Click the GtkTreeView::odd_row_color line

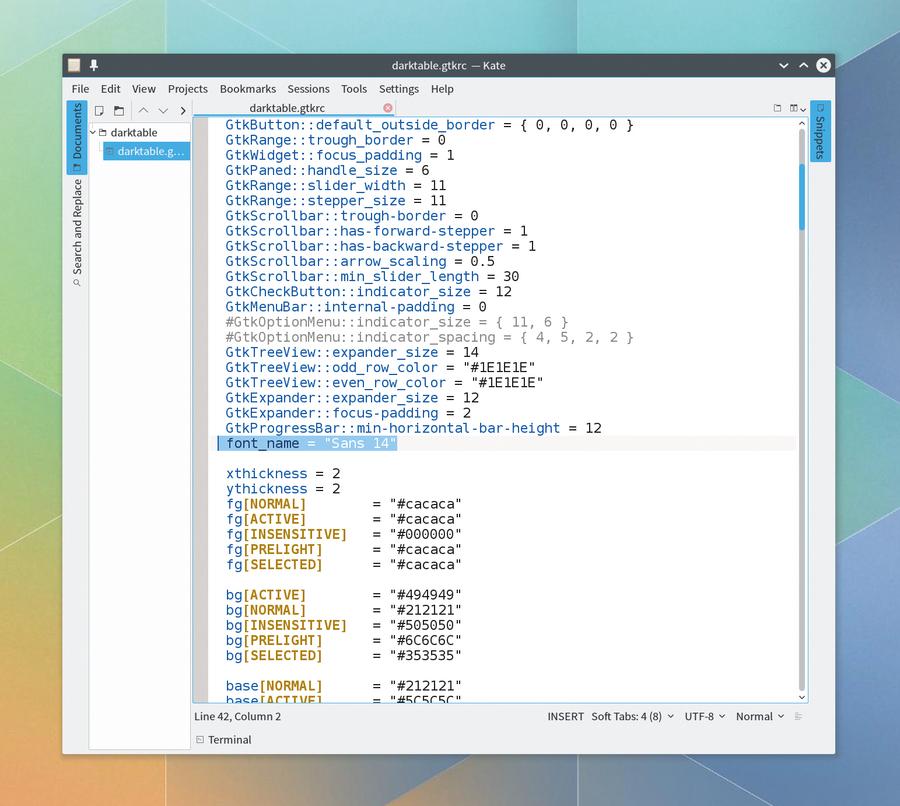coord(380,367)
